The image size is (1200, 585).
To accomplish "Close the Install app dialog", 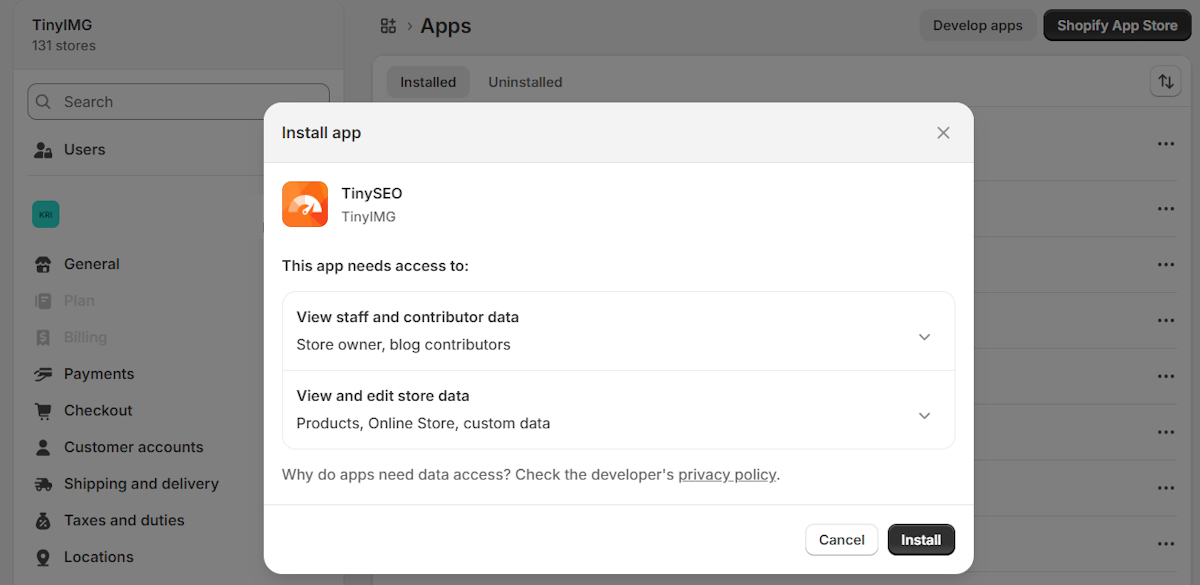I will pyautogui.click(x=943, y=133).
